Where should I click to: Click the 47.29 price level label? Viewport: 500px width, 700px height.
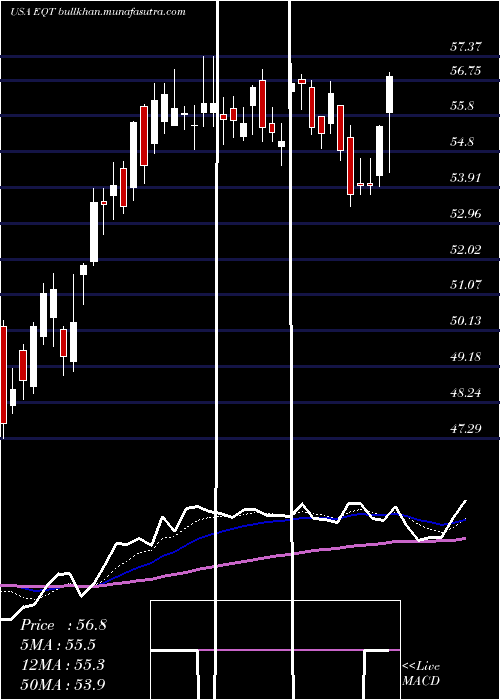coord(466,429)
